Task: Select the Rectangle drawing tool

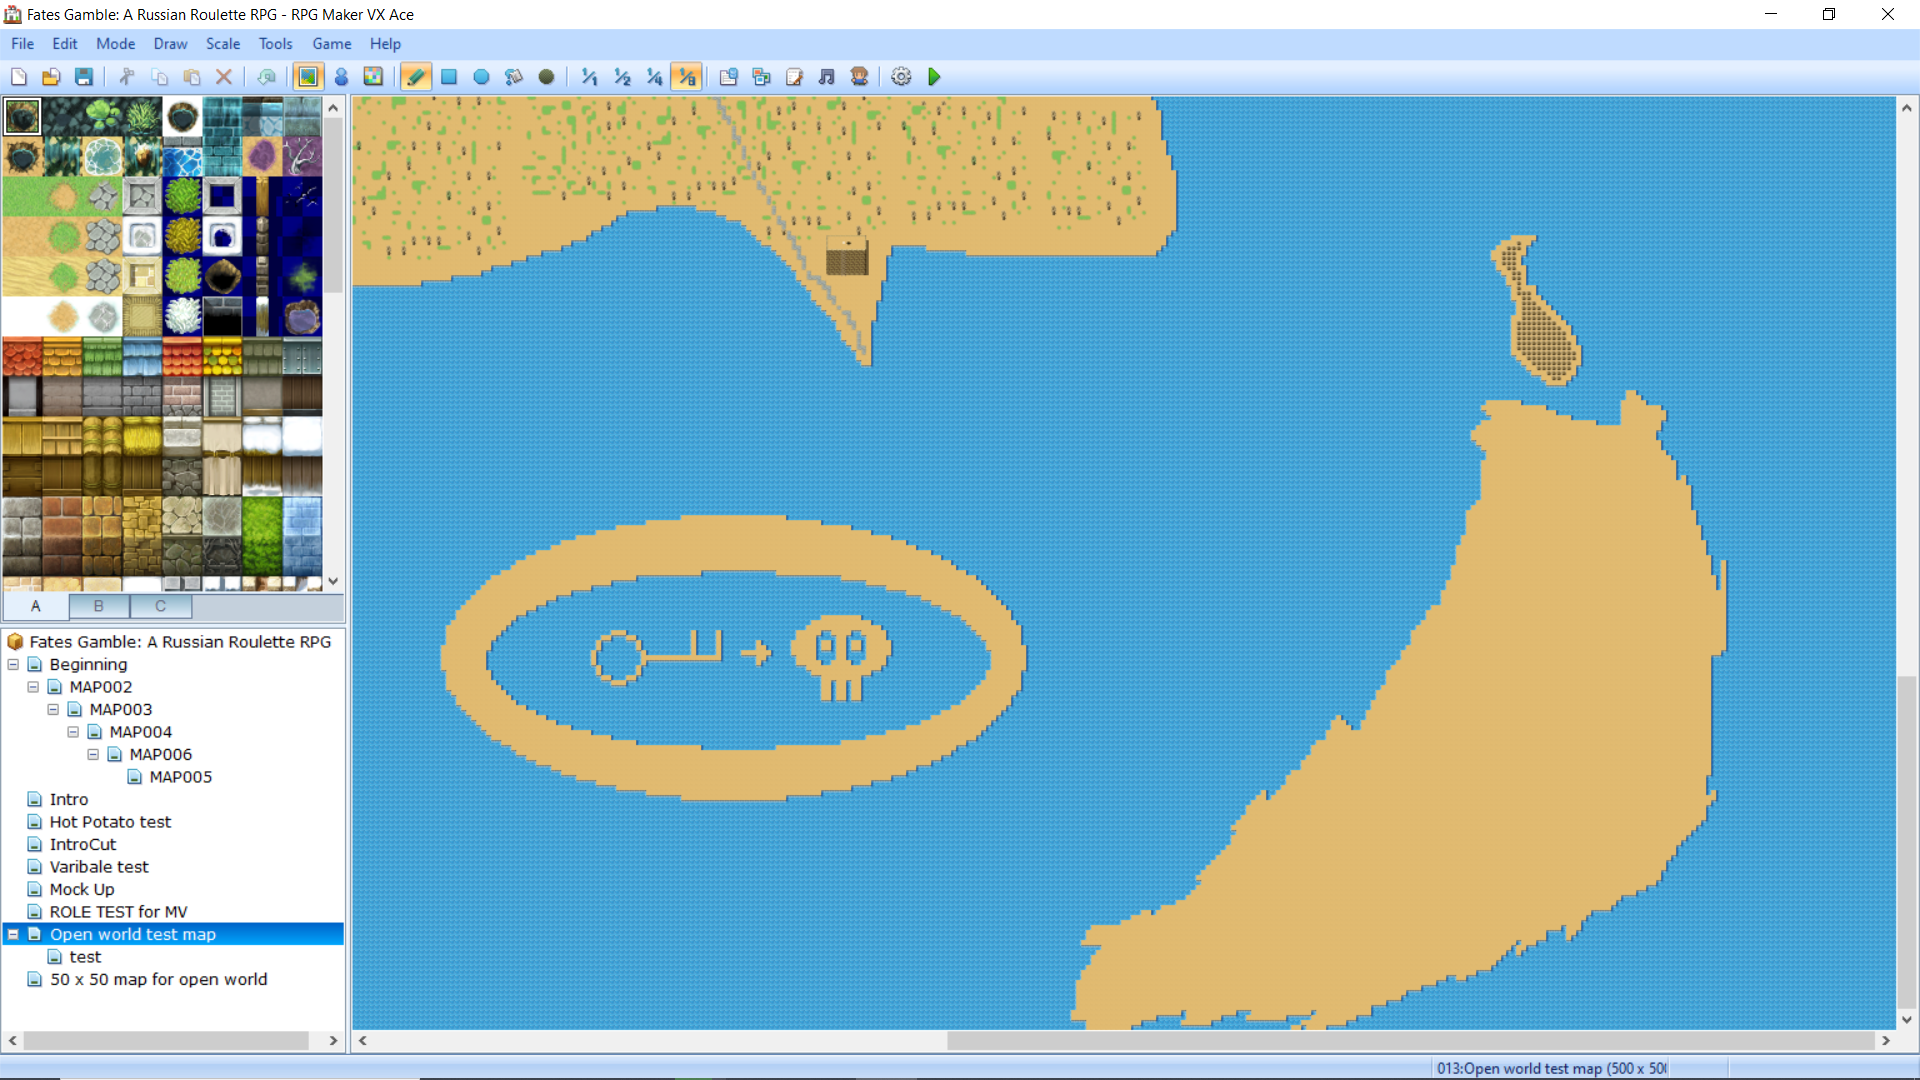Action: click(449, 77)
